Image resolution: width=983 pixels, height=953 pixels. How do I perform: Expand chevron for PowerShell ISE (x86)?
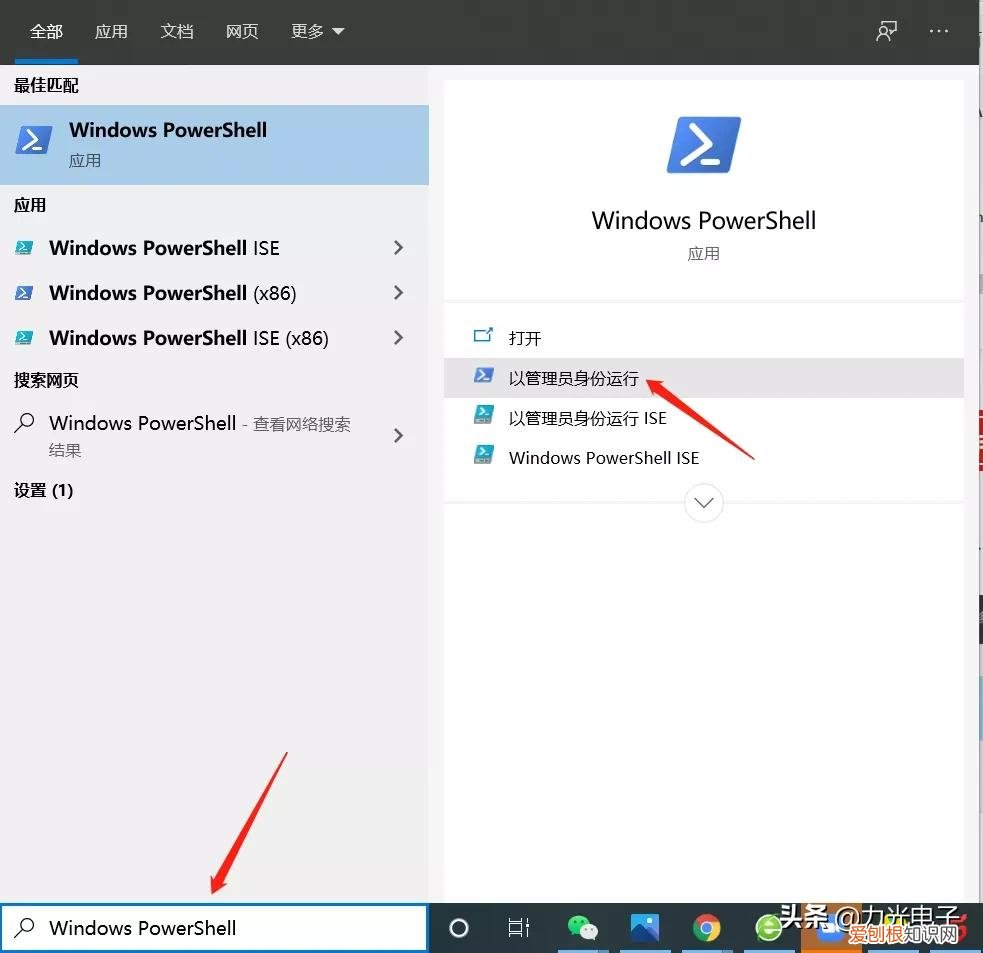point(398,338)
